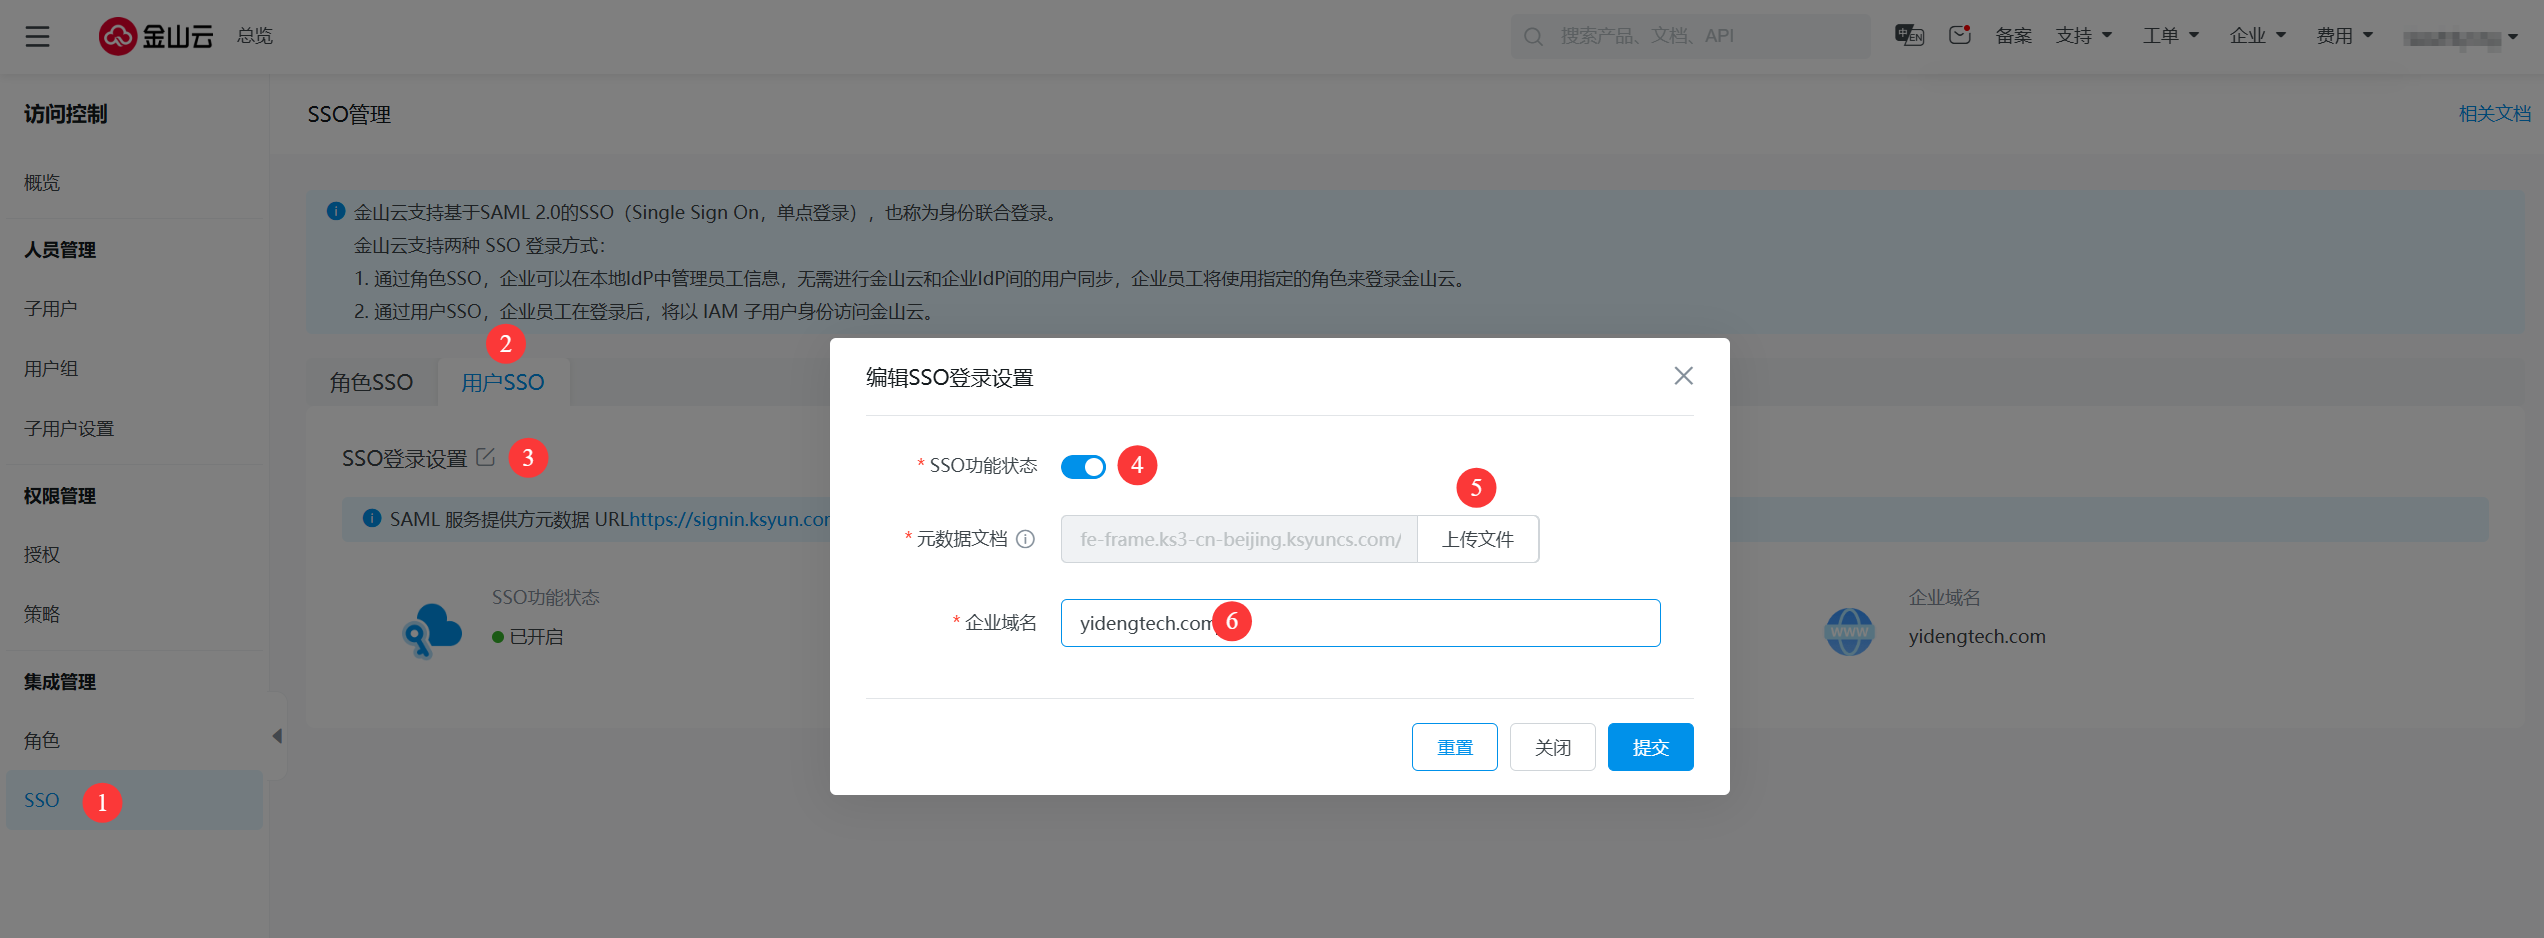Click the 提交 button
Image resolution: width=2544 pixels, height=938 pixels.
[1650, 747]
